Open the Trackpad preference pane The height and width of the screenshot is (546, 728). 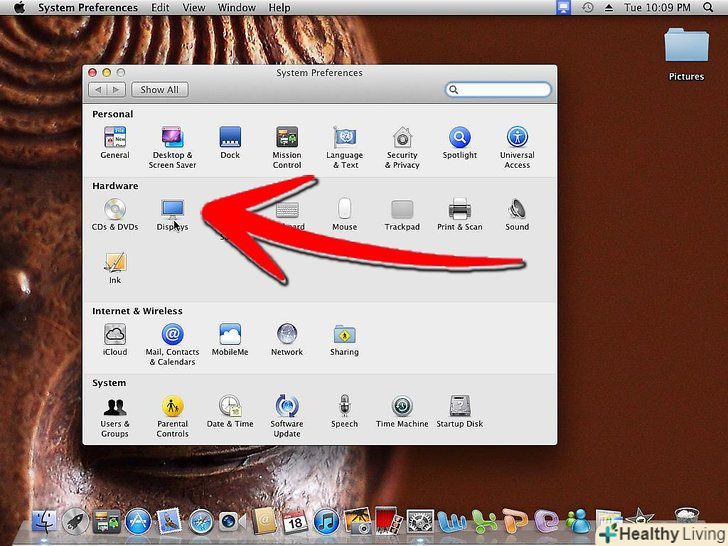pyautogui.click(x=402, y=214)
